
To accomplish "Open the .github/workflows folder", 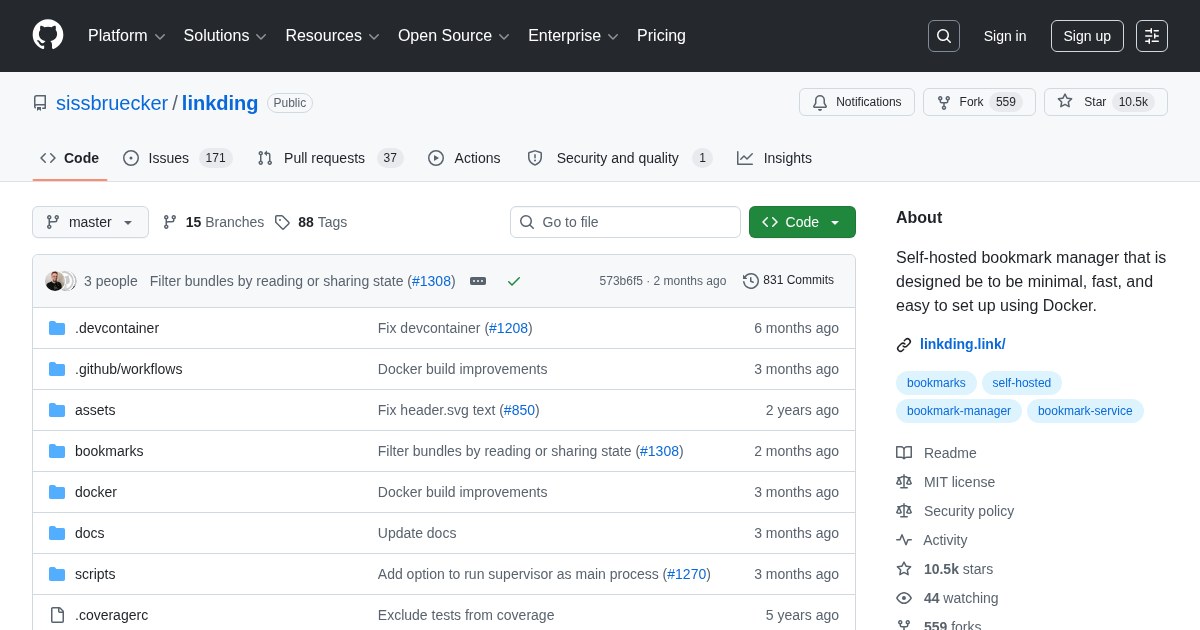I will click(x=129, y=369).
